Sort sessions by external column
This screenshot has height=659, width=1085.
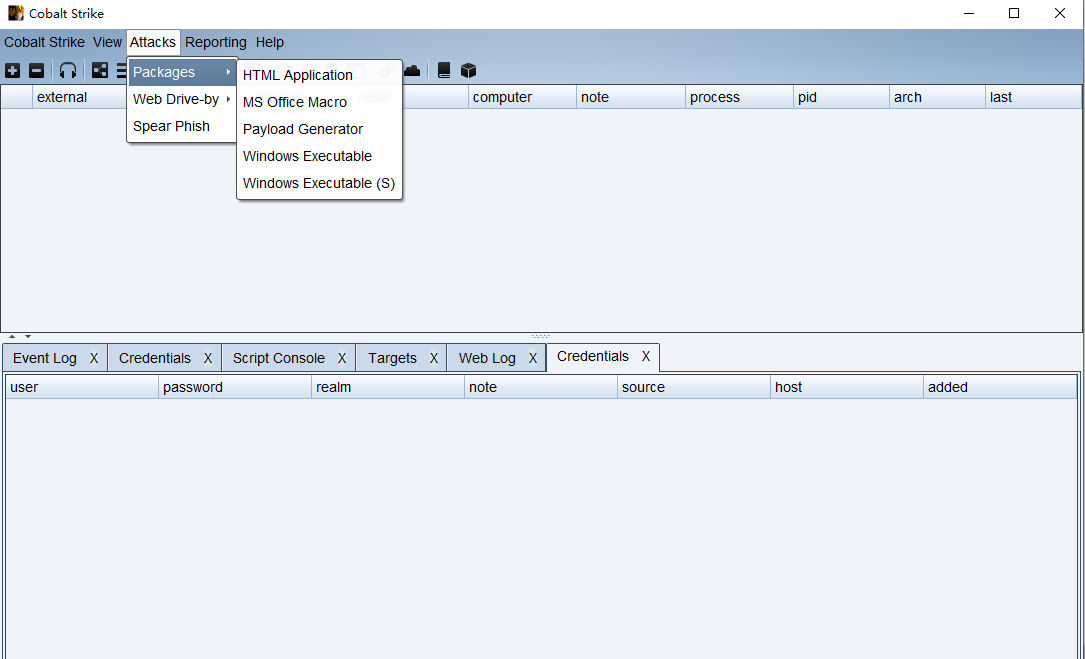point(87,97)
